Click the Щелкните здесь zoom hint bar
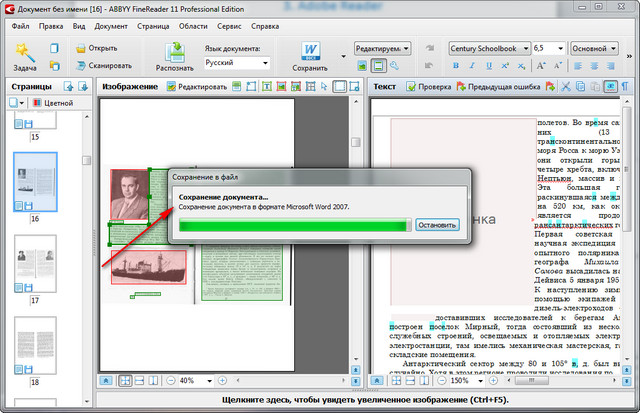The image size is (640, 413). tap(365, 400)
